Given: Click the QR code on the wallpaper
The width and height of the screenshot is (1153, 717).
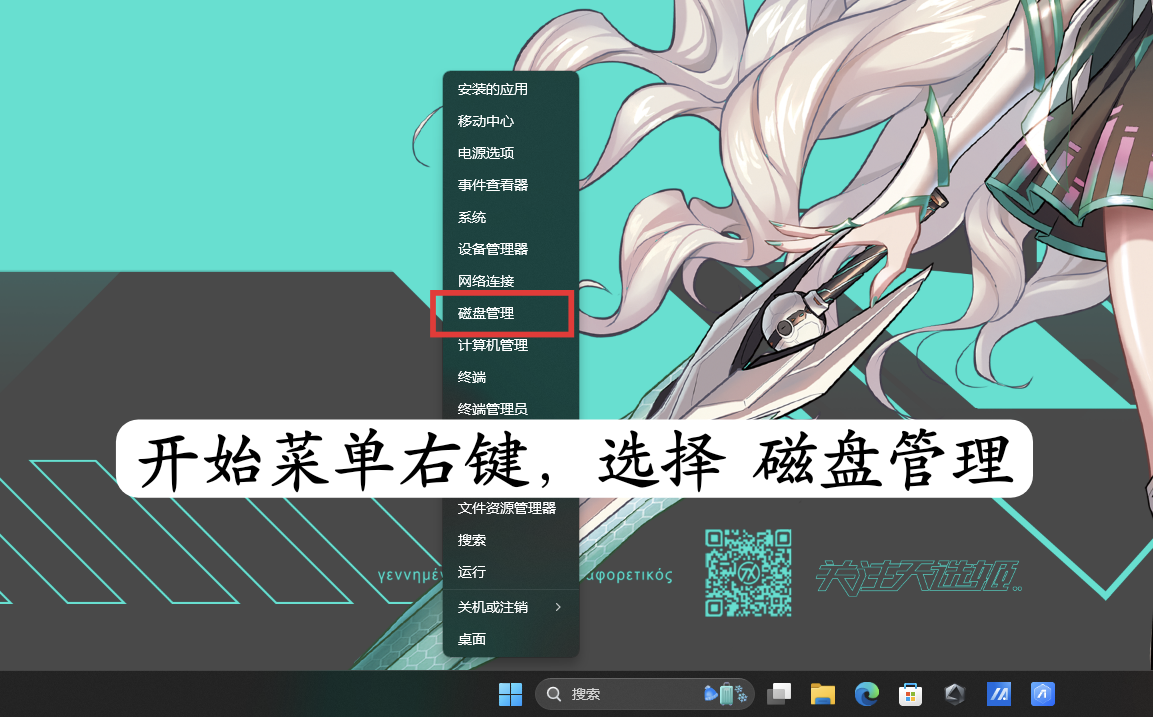Looking at the screenshot, I should coord(748,574).
